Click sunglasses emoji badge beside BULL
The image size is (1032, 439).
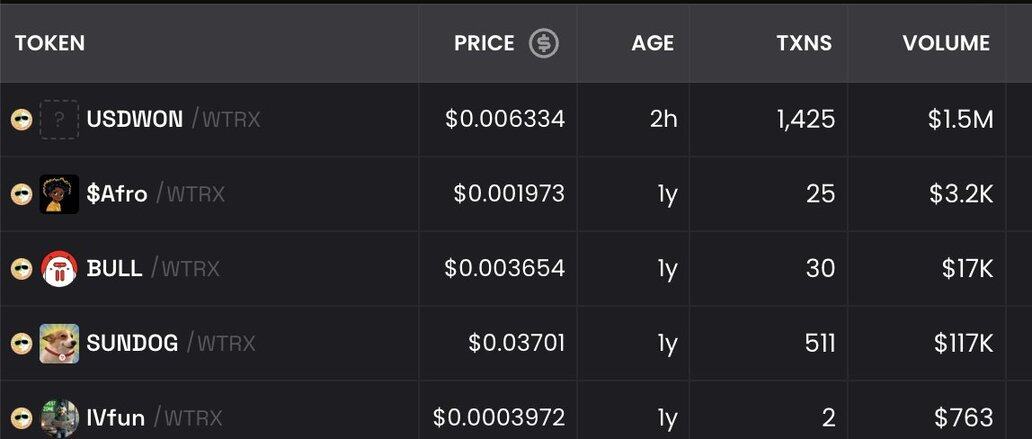[x=22, y=269]
